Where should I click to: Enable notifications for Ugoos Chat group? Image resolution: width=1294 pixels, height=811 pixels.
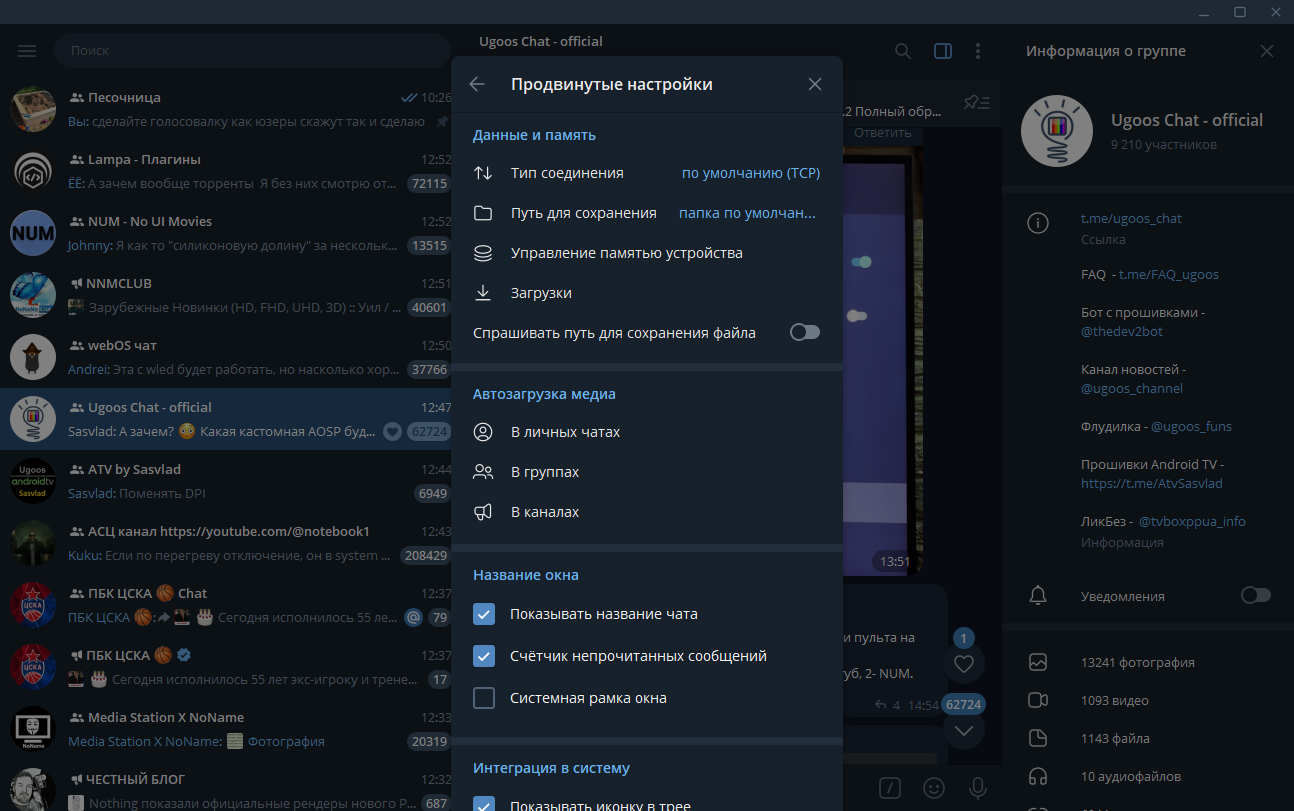[1256, 595]
